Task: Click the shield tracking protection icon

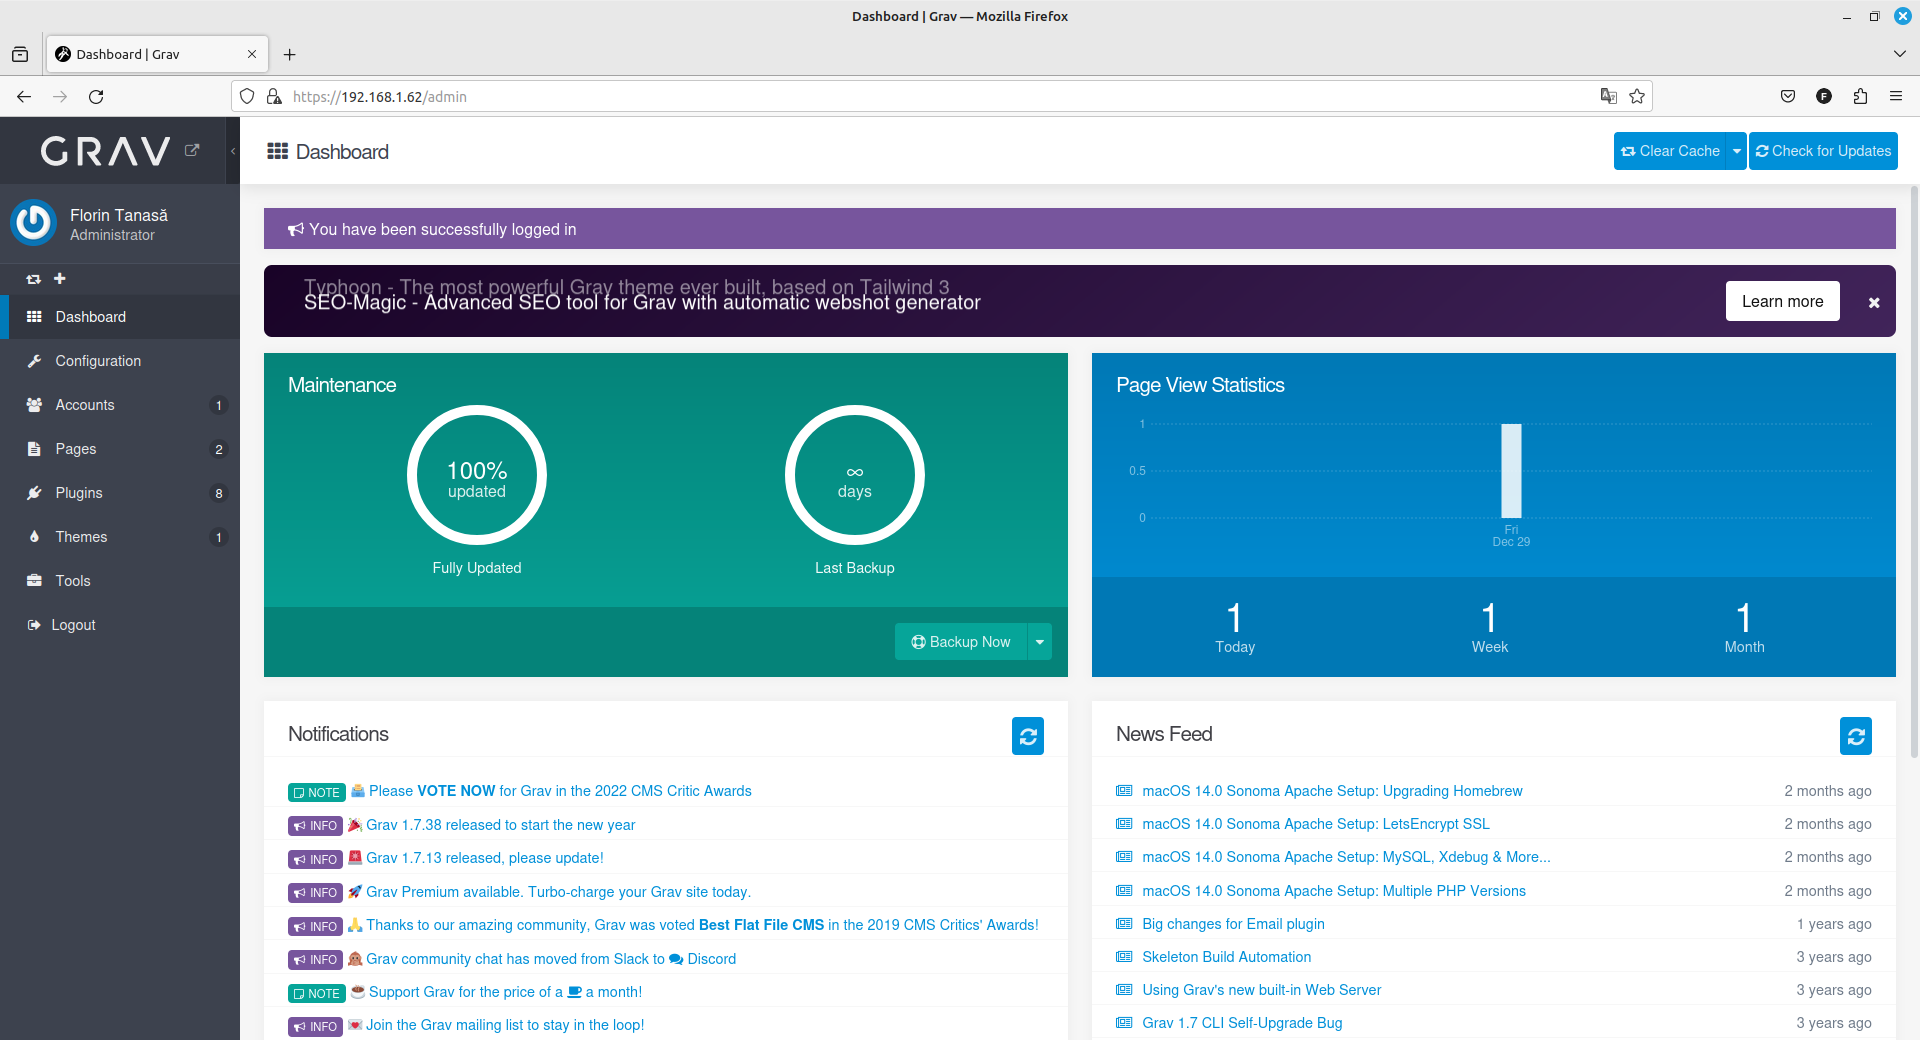Action: [247, 97]
